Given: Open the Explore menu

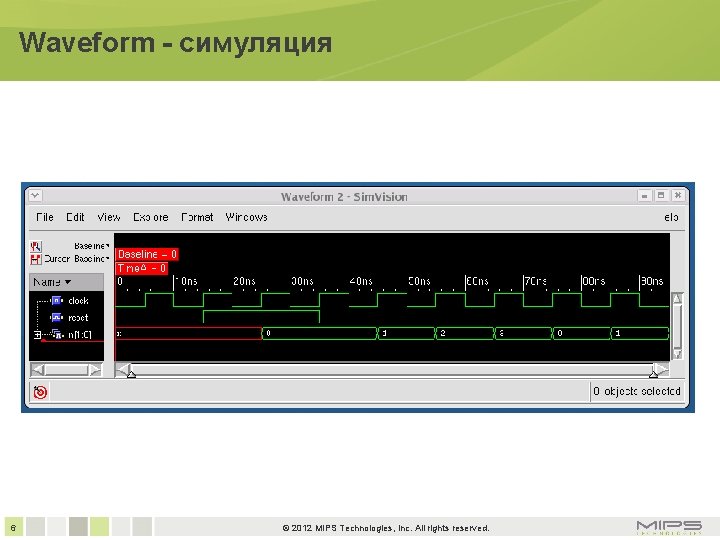Looking at the screenshot, I should (151, 217).
